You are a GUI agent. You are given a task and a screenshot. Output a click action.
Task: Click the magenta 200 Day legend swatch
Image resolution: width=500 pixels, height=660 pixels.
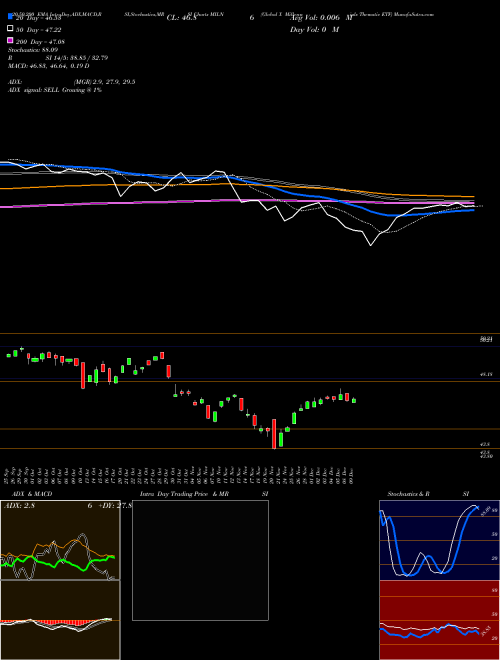(x=10, y=40)
